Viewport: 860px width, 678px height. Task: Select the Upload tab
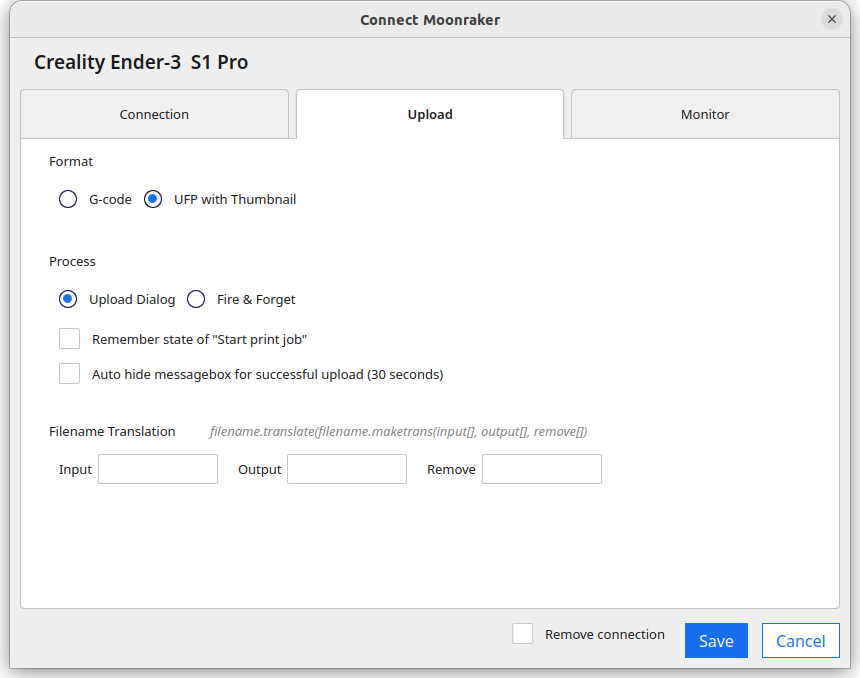pos(430,114)
